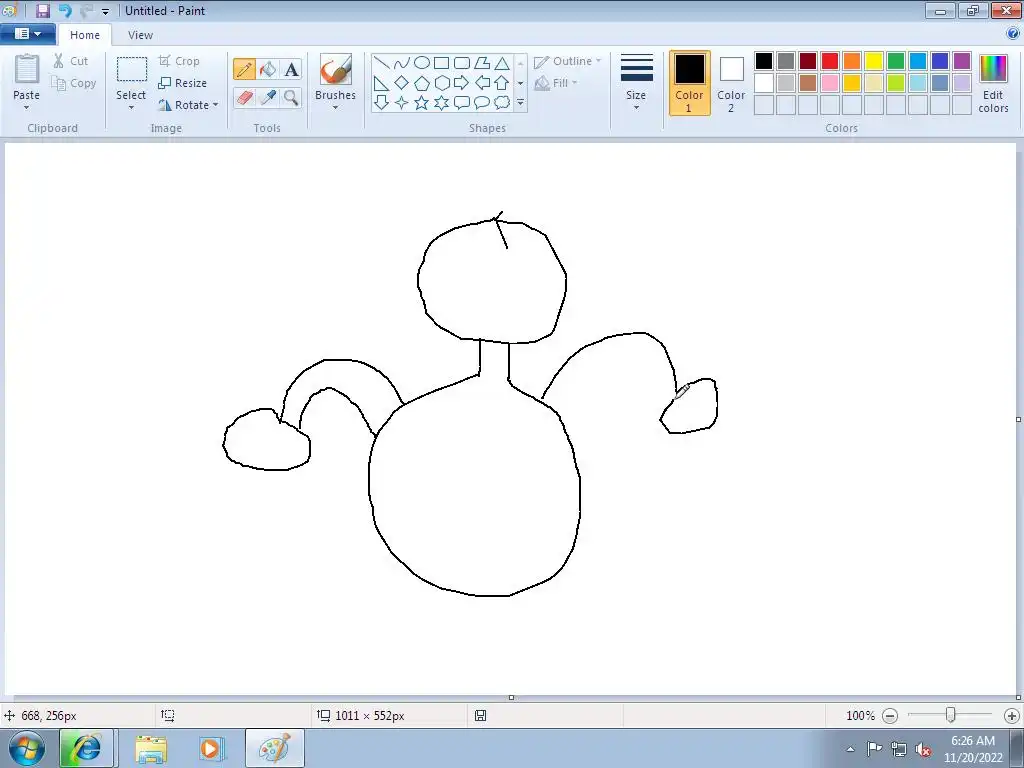1024x768 pixels.
Task: Choose the Polygon shape
Action: [x=482, y=63]
